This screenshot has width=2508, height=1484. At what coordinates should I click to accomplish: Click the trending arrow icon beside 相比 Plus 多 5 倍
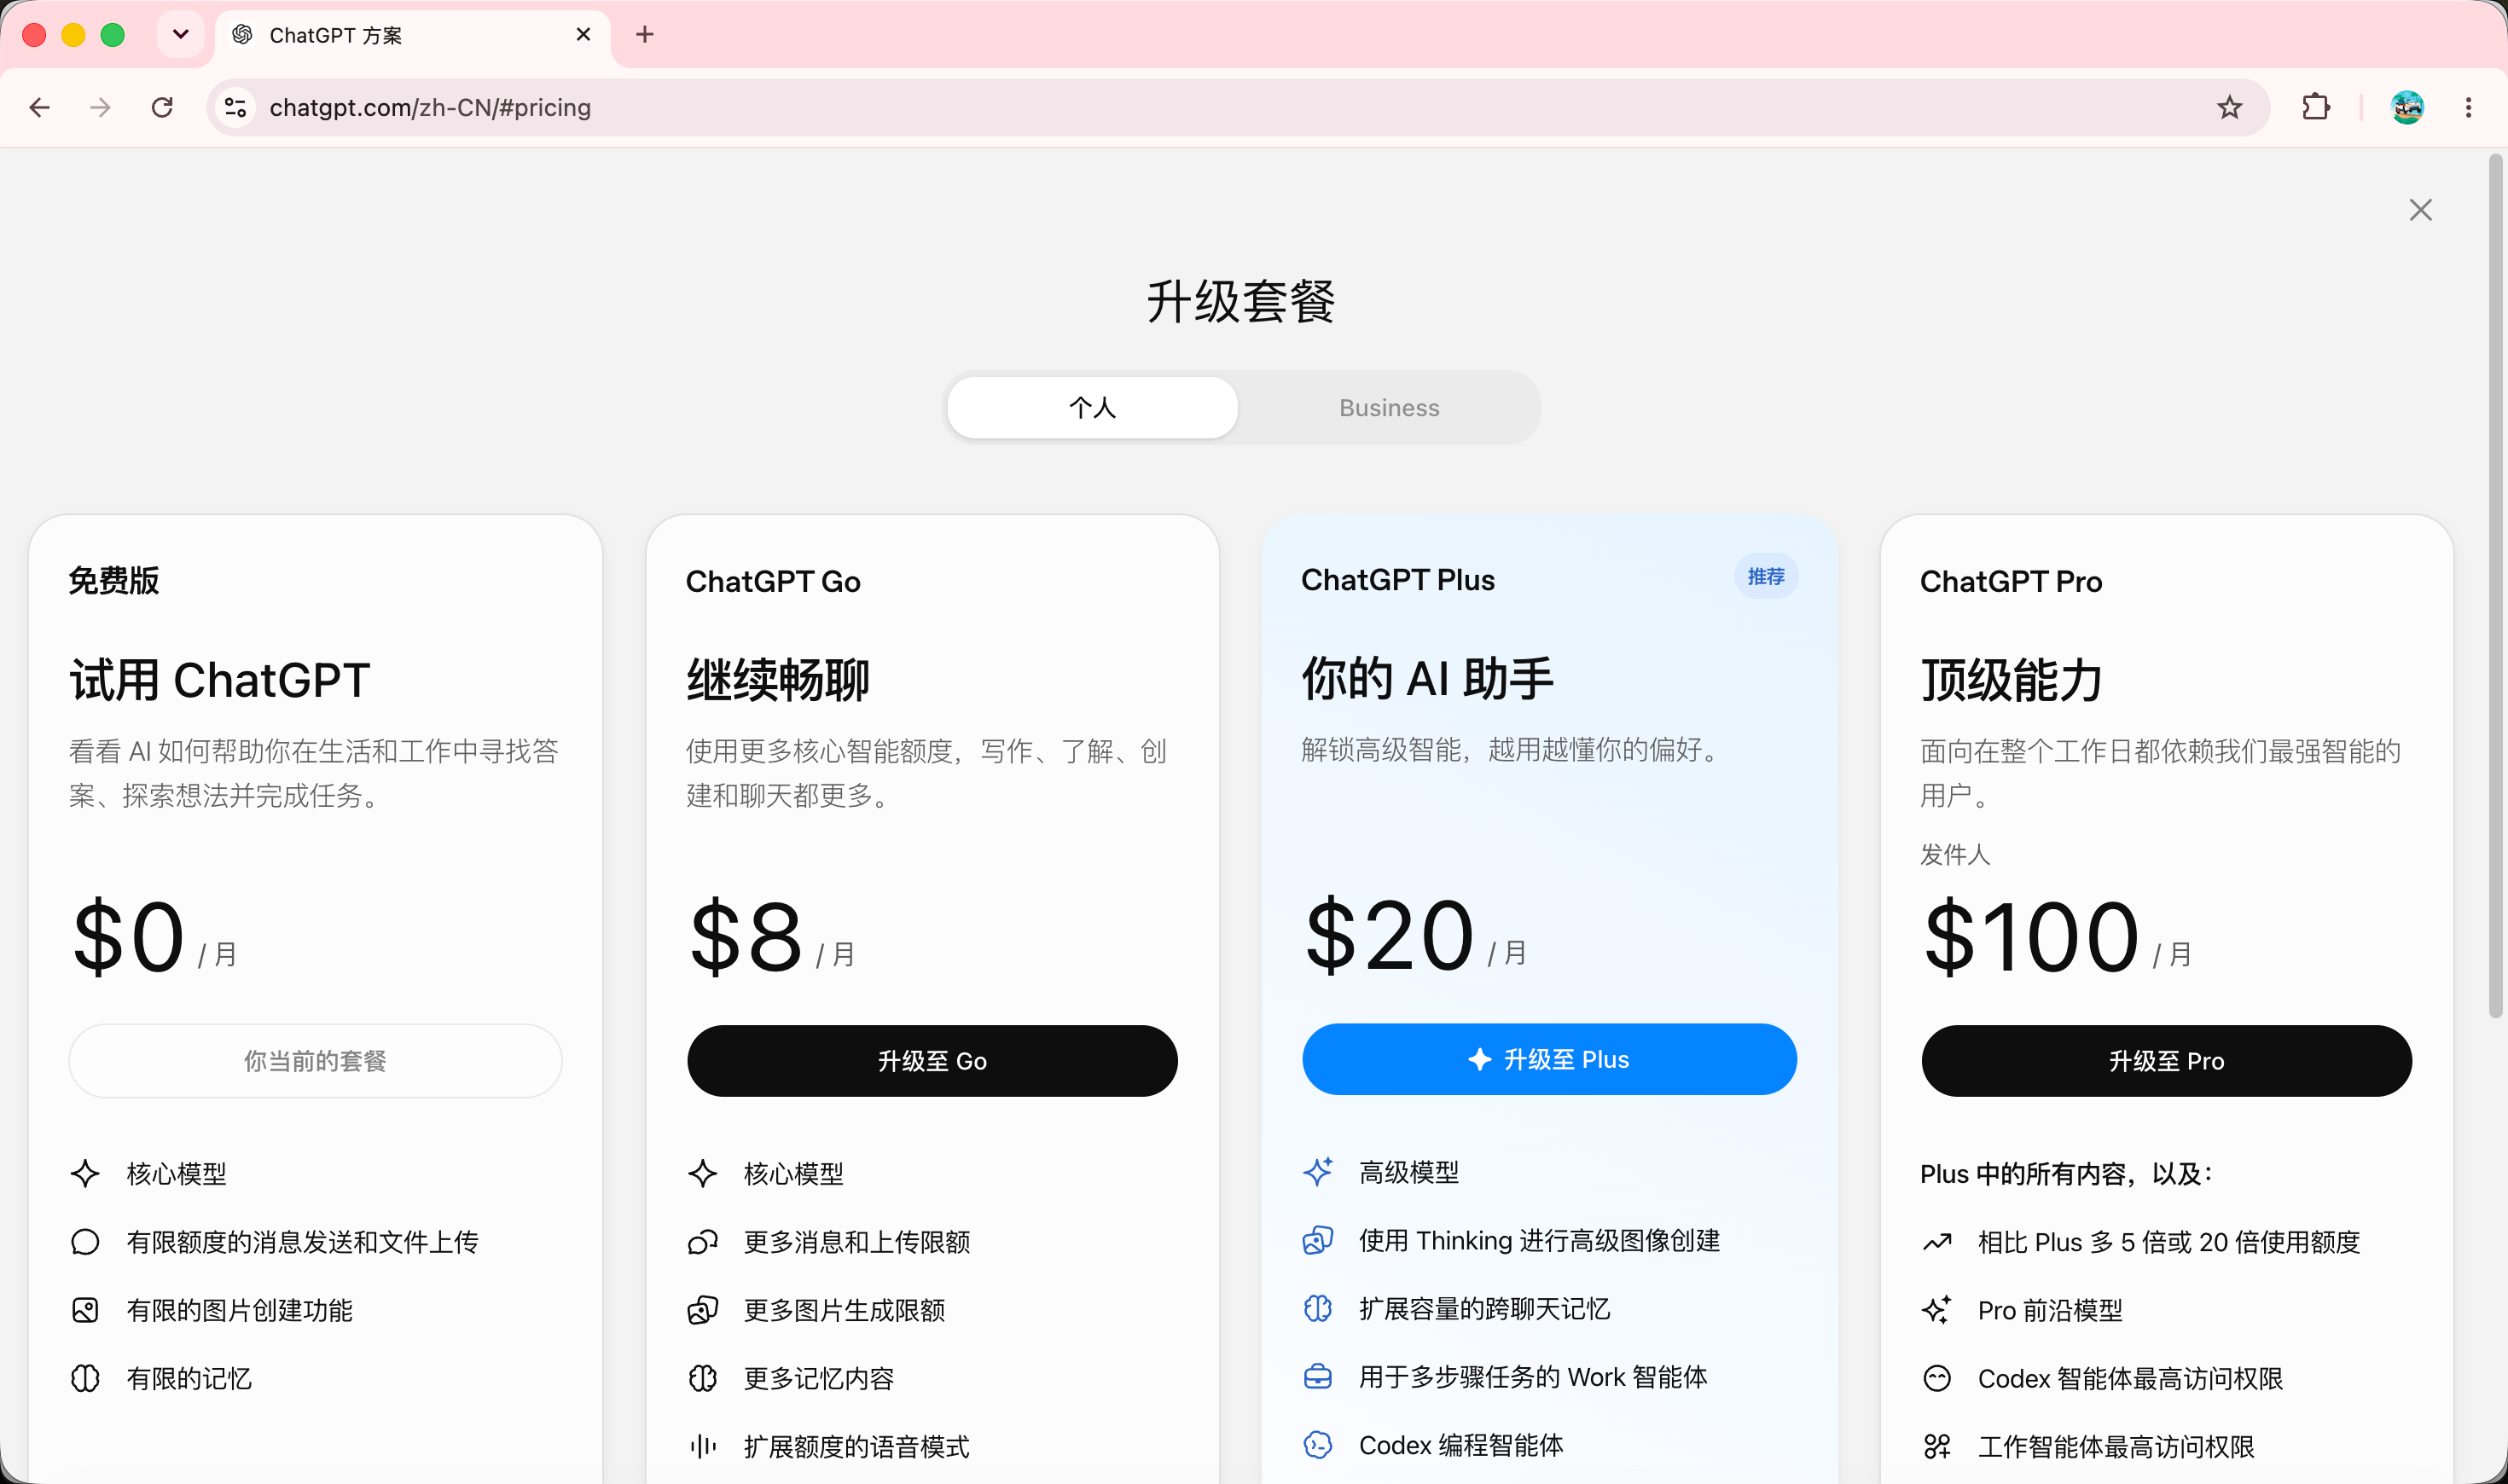[1937, 1242]
